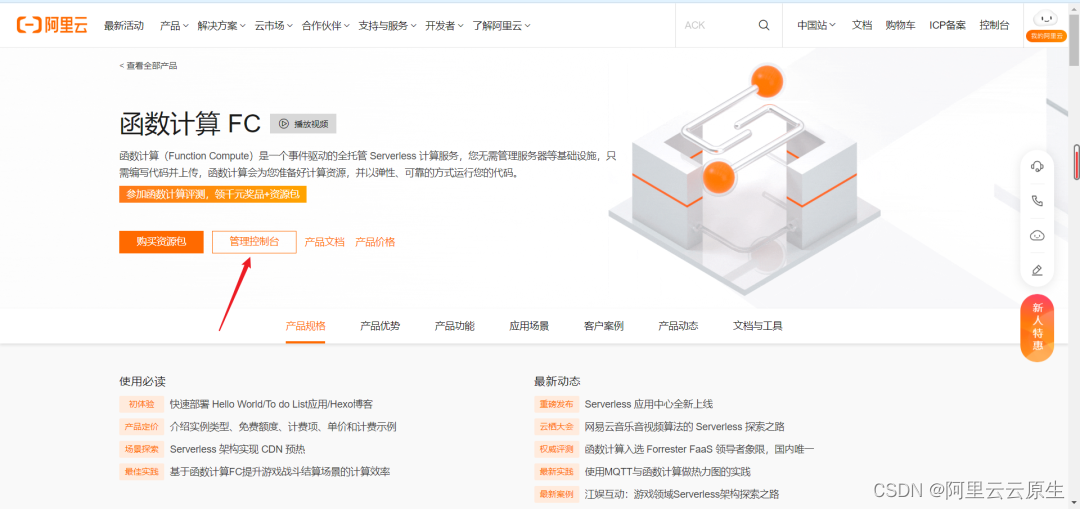Click the 最新实践 tag label

click(x=556, y=472)
